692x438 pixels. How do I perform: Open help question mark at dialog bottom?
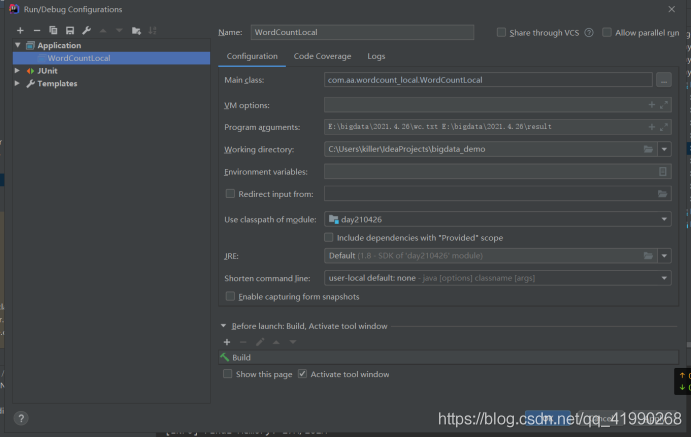click(21, 418)
